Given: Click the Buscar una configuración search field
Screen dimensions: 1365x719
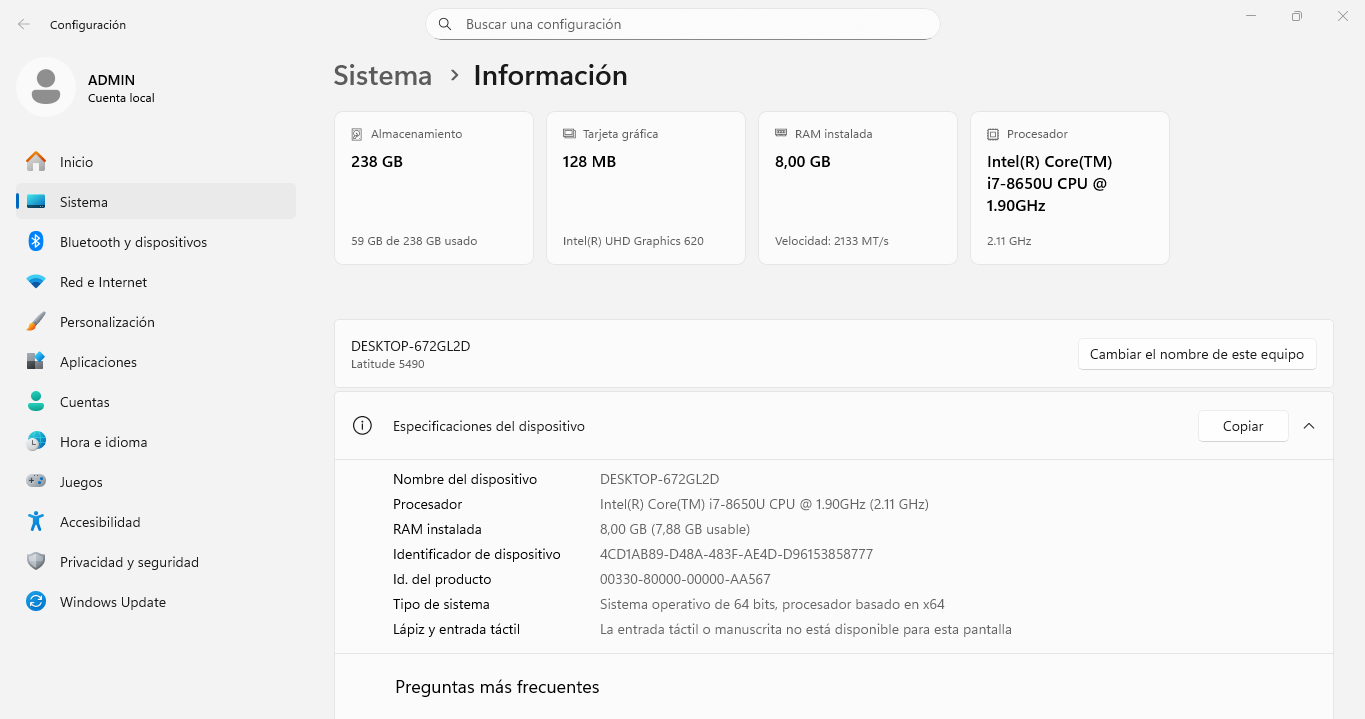Looking at the screenshot, I should click(x=683, y=24).
